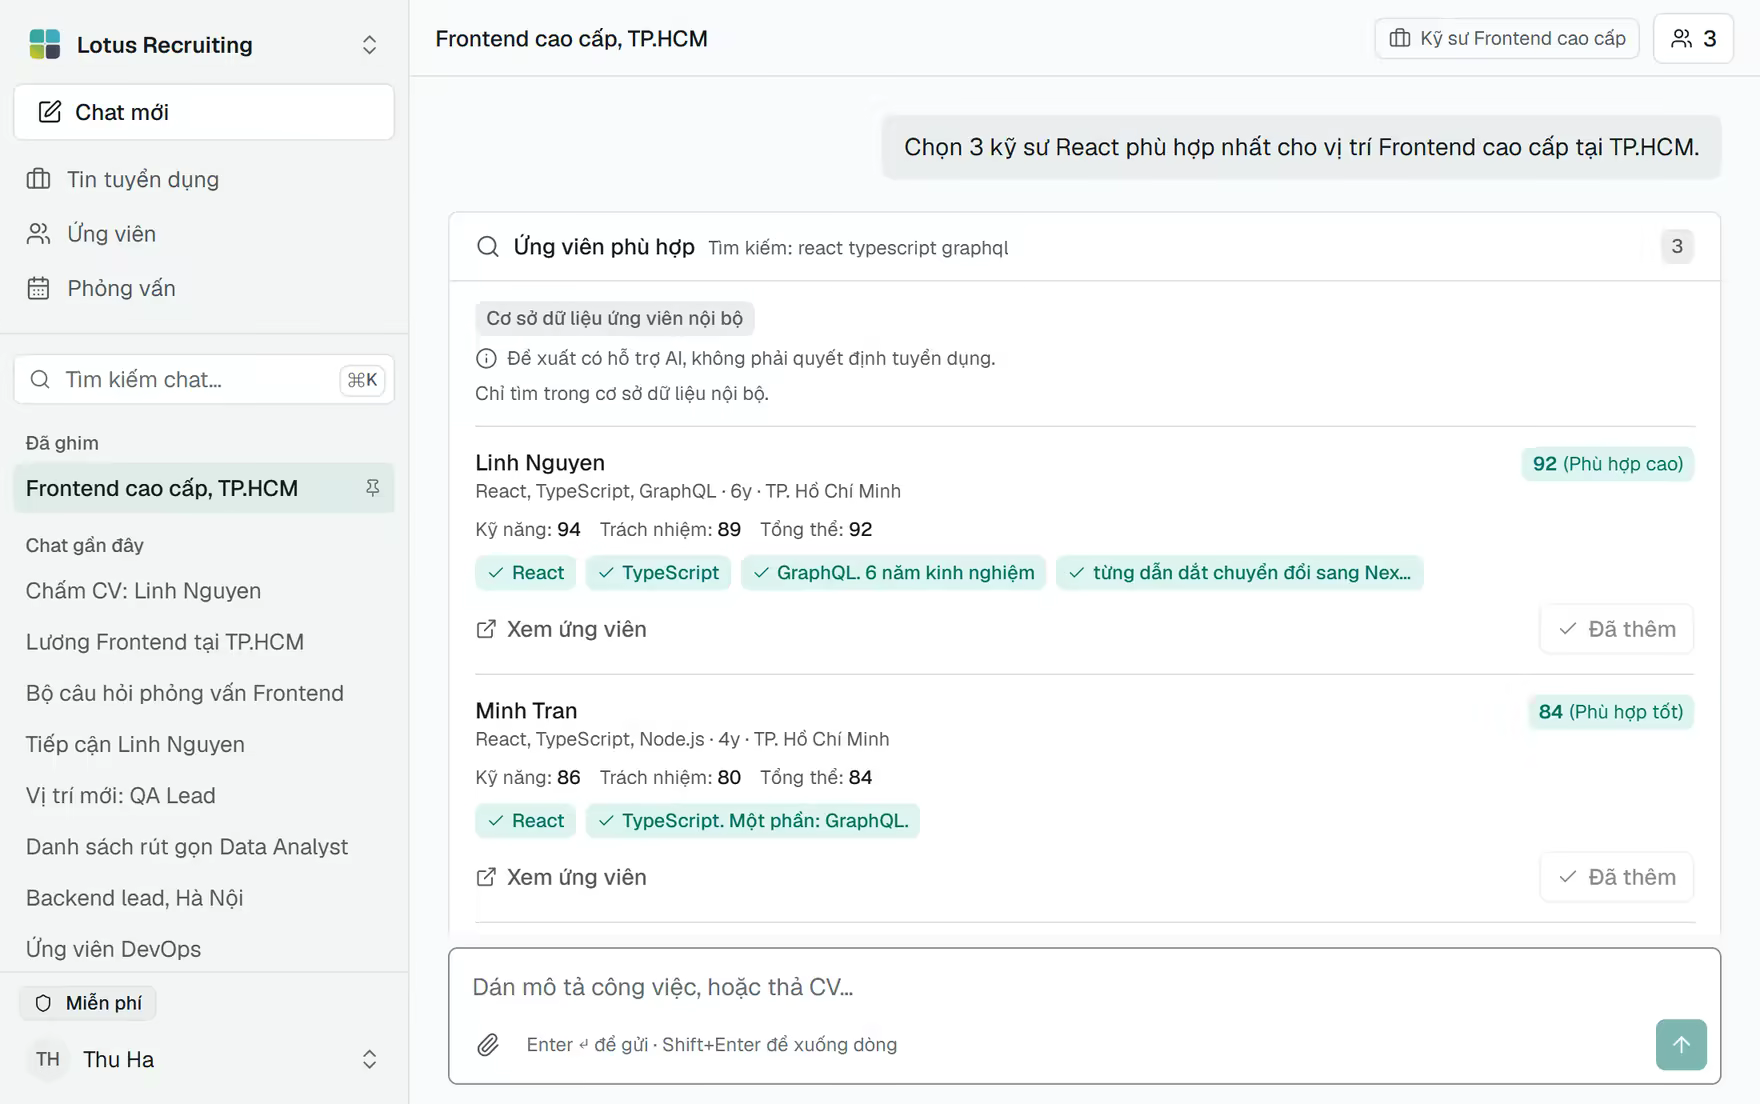Send the message with the arrow button
1760x1104 pixels.
(x=1681, y=1045)
